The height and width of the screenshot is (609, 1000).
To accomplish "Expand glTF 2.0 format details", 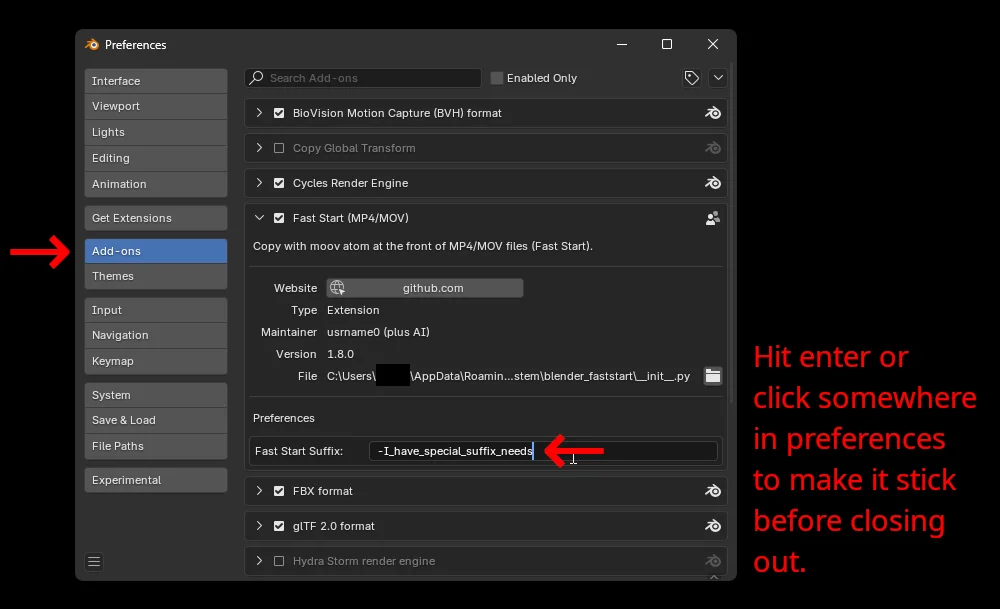I will (x=259, y=526).
